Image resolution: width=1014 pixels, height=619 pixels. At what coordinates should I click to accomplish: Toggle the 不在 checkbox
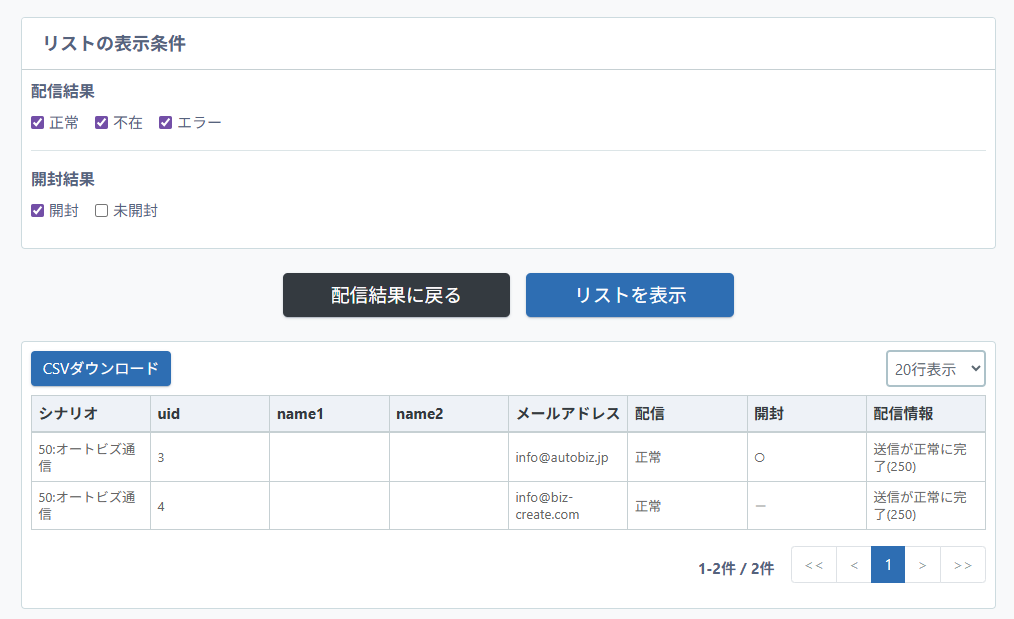101,123
